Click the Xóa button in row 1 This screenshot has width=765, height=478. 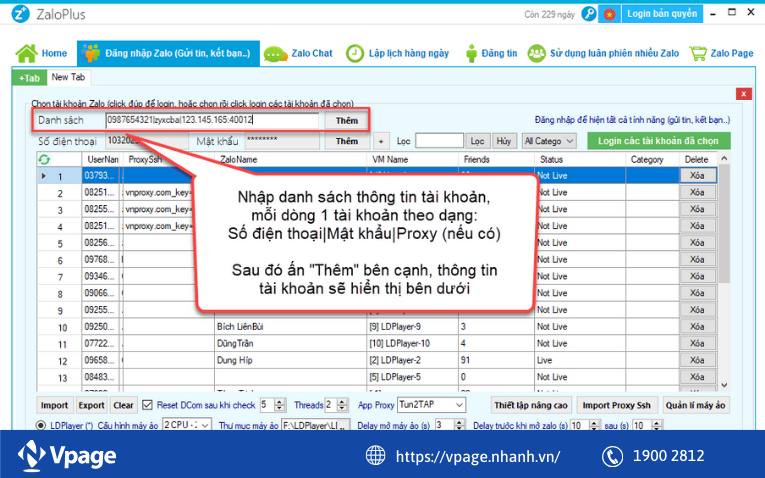coord(697,176)
